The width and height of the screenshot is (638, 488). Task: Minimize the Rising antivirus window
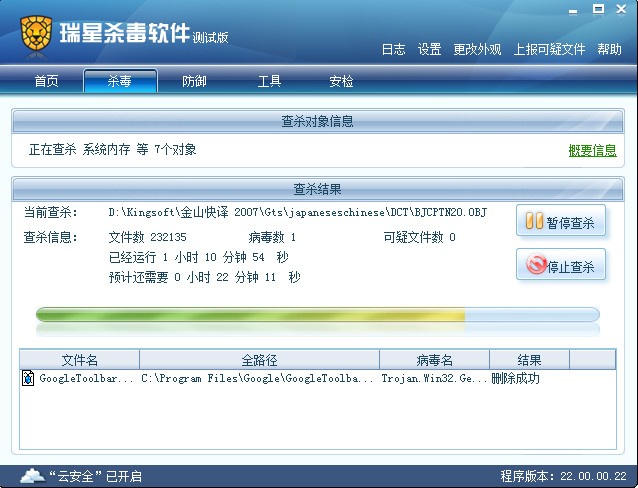tap(573, 11)
